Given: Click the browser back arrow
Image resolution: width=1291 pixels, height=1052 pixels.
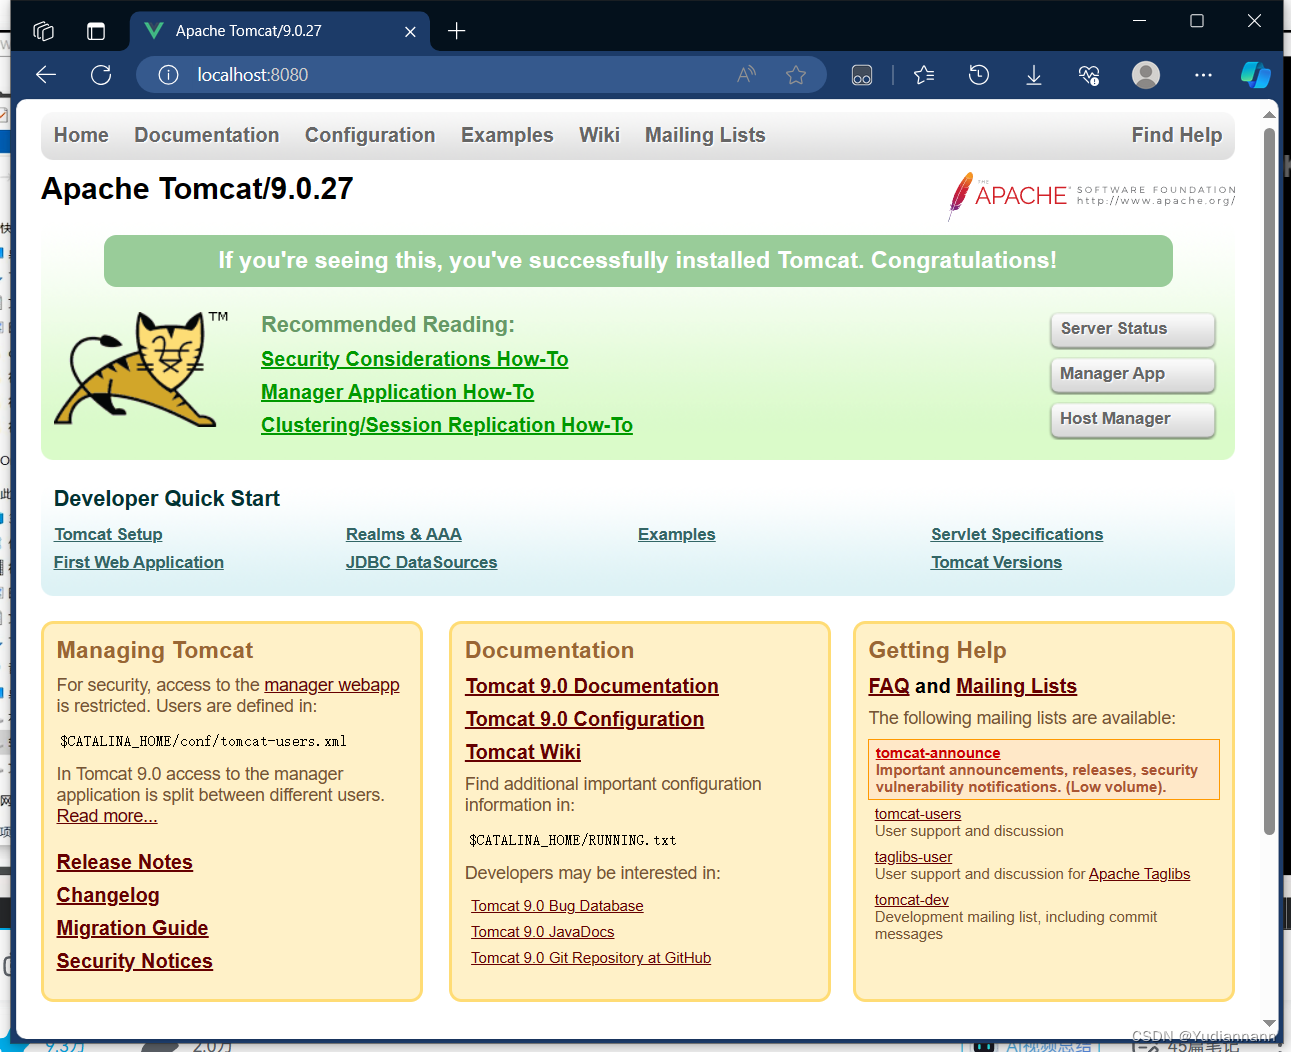Looking at the screenshot, I should click(x=46, y=75).
